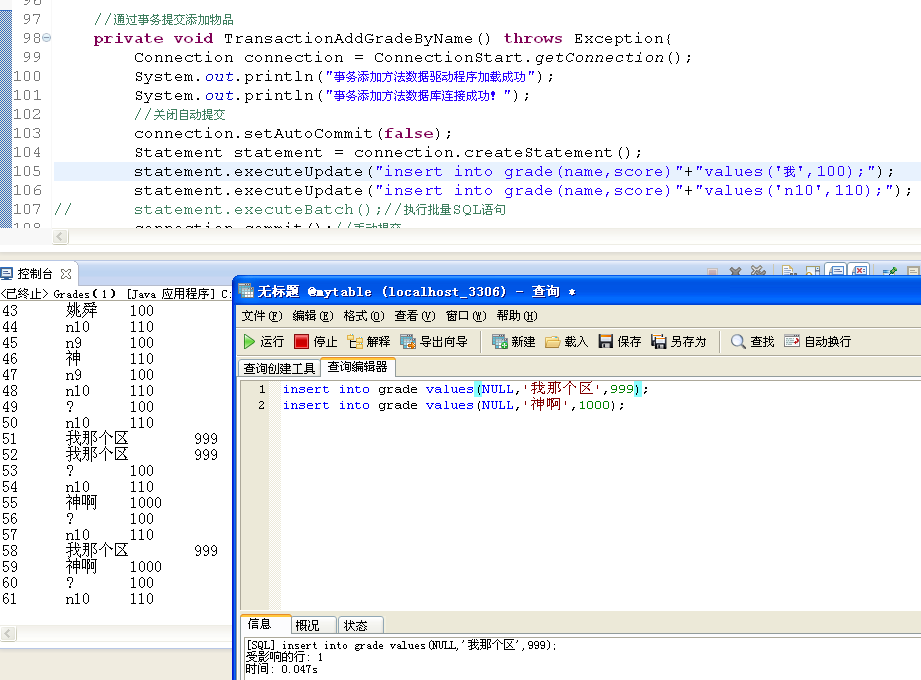The width and height of the screenshot is (921, 680).
Task: Click the ConnectionStart.getConnection code line 99
Action: coord(413,58)
